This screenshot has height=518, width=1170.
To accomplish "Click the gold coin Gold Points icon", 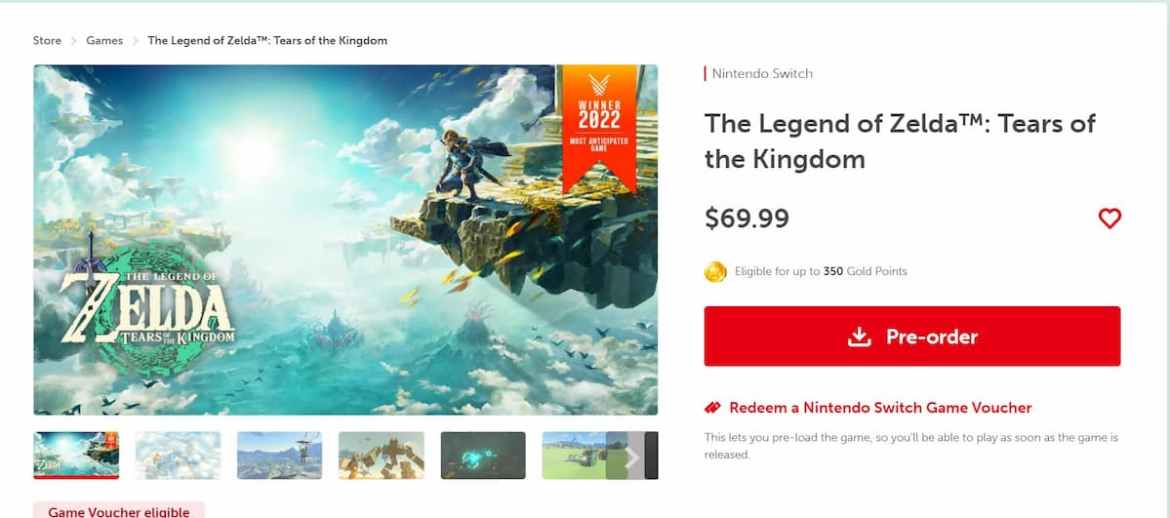I will pos(715,272).
